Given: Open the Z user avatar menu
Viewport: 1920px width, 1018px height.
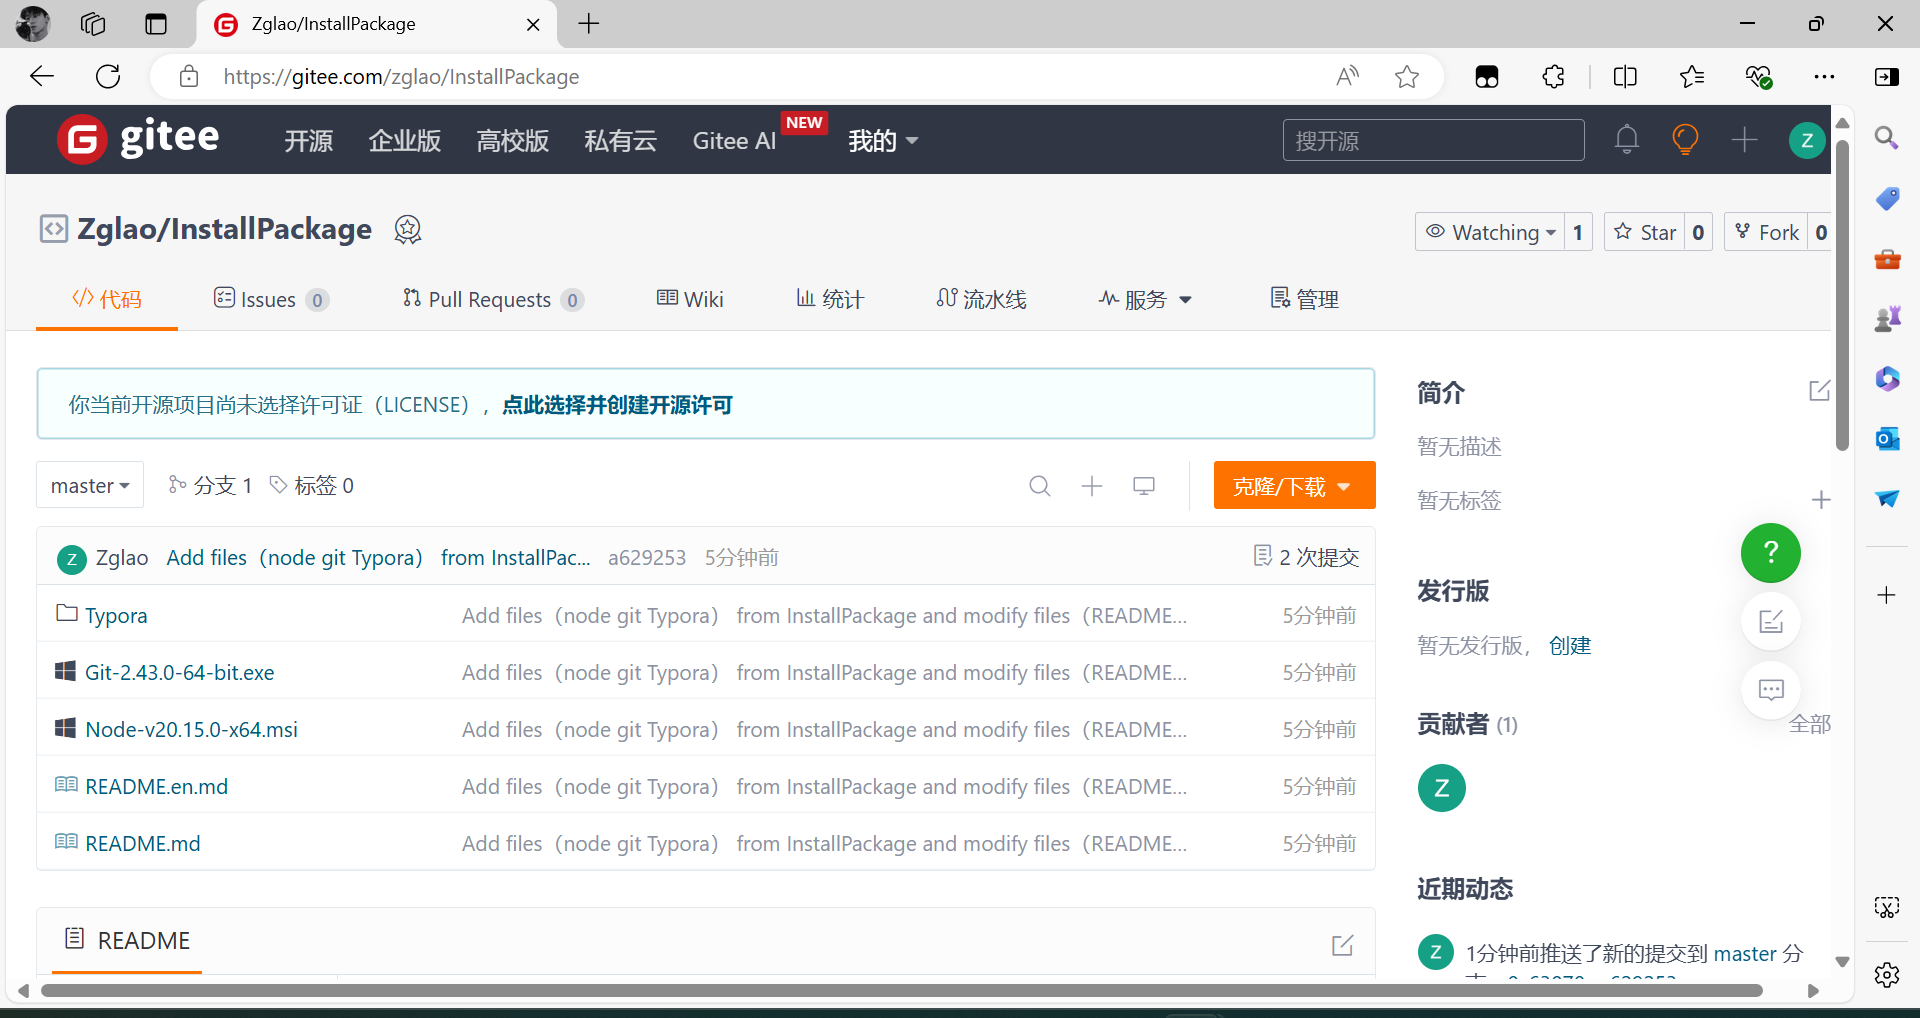Looking at the screenshot, I should pos(1807,140).
